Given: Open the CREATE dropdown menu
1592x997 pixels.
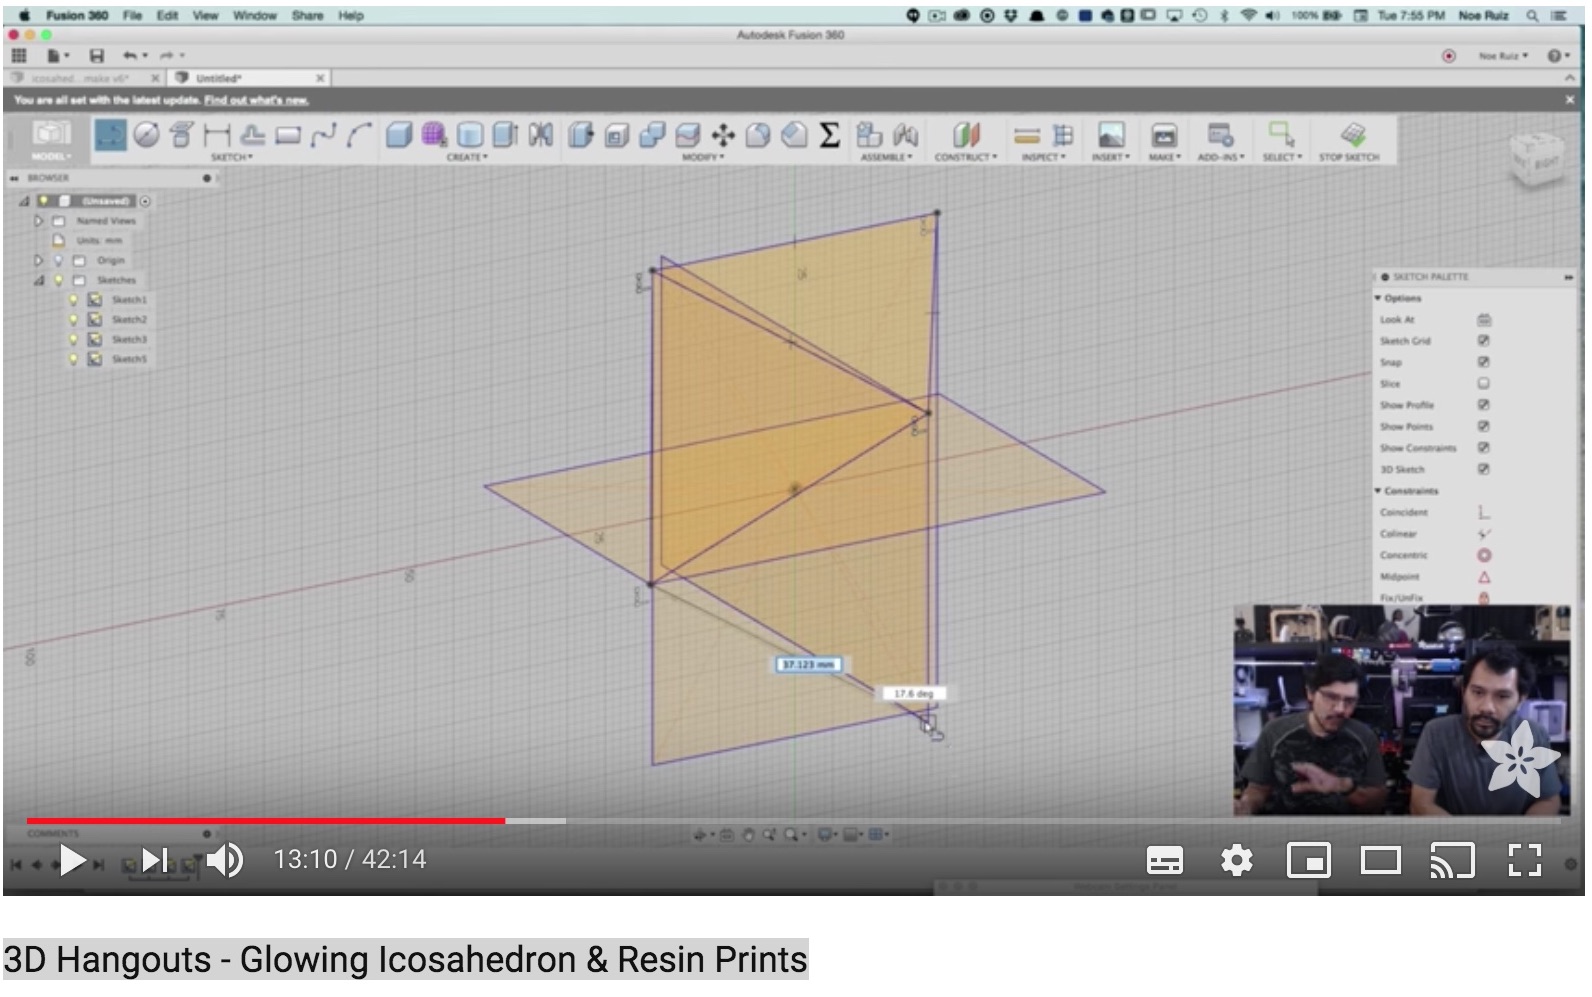Looking at the screenshot, I should (x=467, y=157).
